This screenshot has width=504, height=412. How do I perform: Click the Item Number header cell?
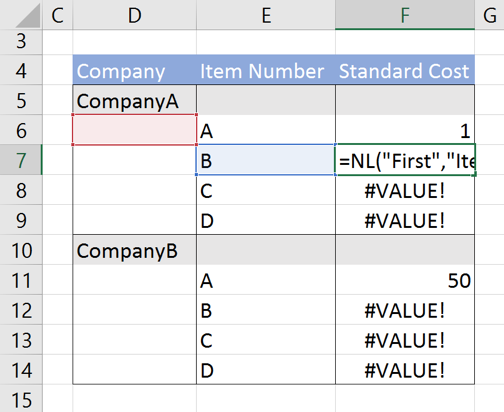[x=266, y=70]
